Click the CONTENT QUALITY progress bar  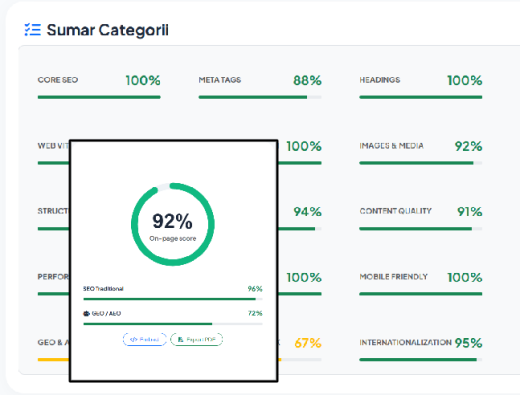[421, 229]
